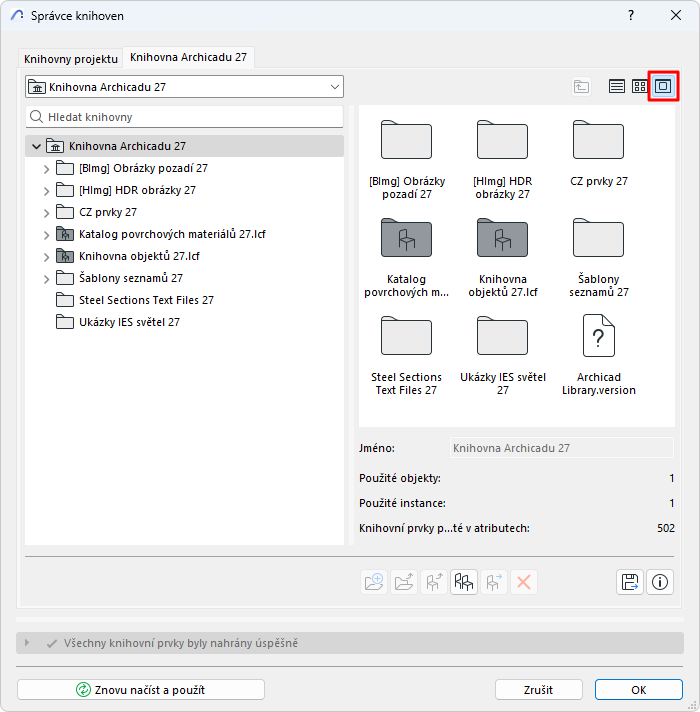Expand the library loading status report
This screenshot has width=700, height=712.
(27, 643)
